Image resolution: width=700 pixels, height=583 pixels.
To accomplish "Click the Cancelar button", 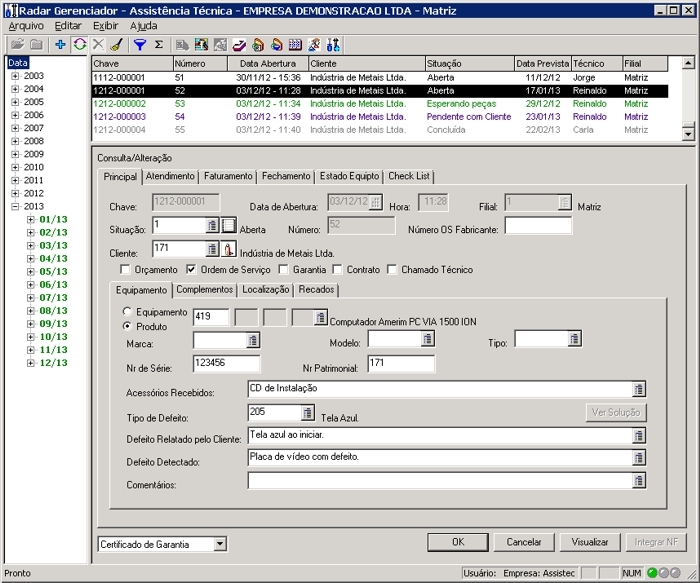I will click(x=524, y=542).
